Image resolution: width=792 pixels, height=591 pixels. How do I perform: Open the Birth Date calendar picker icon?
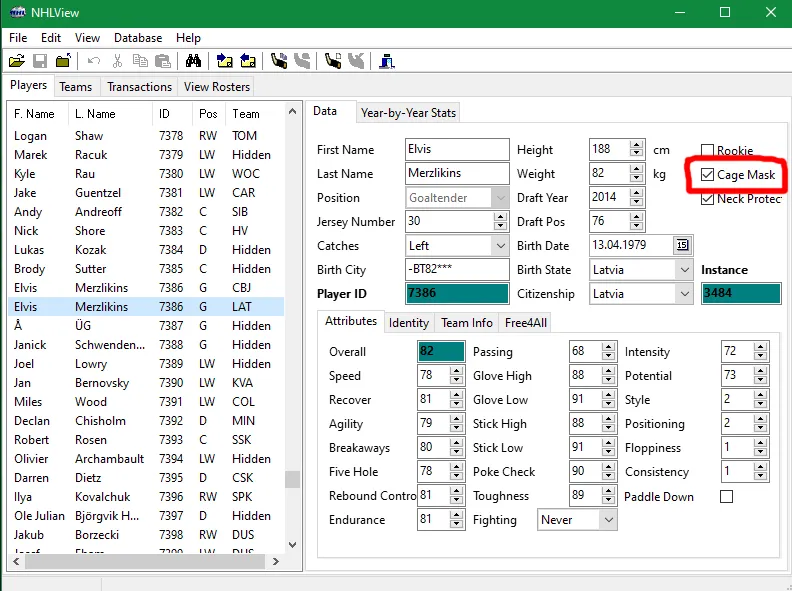click(682, 245)
